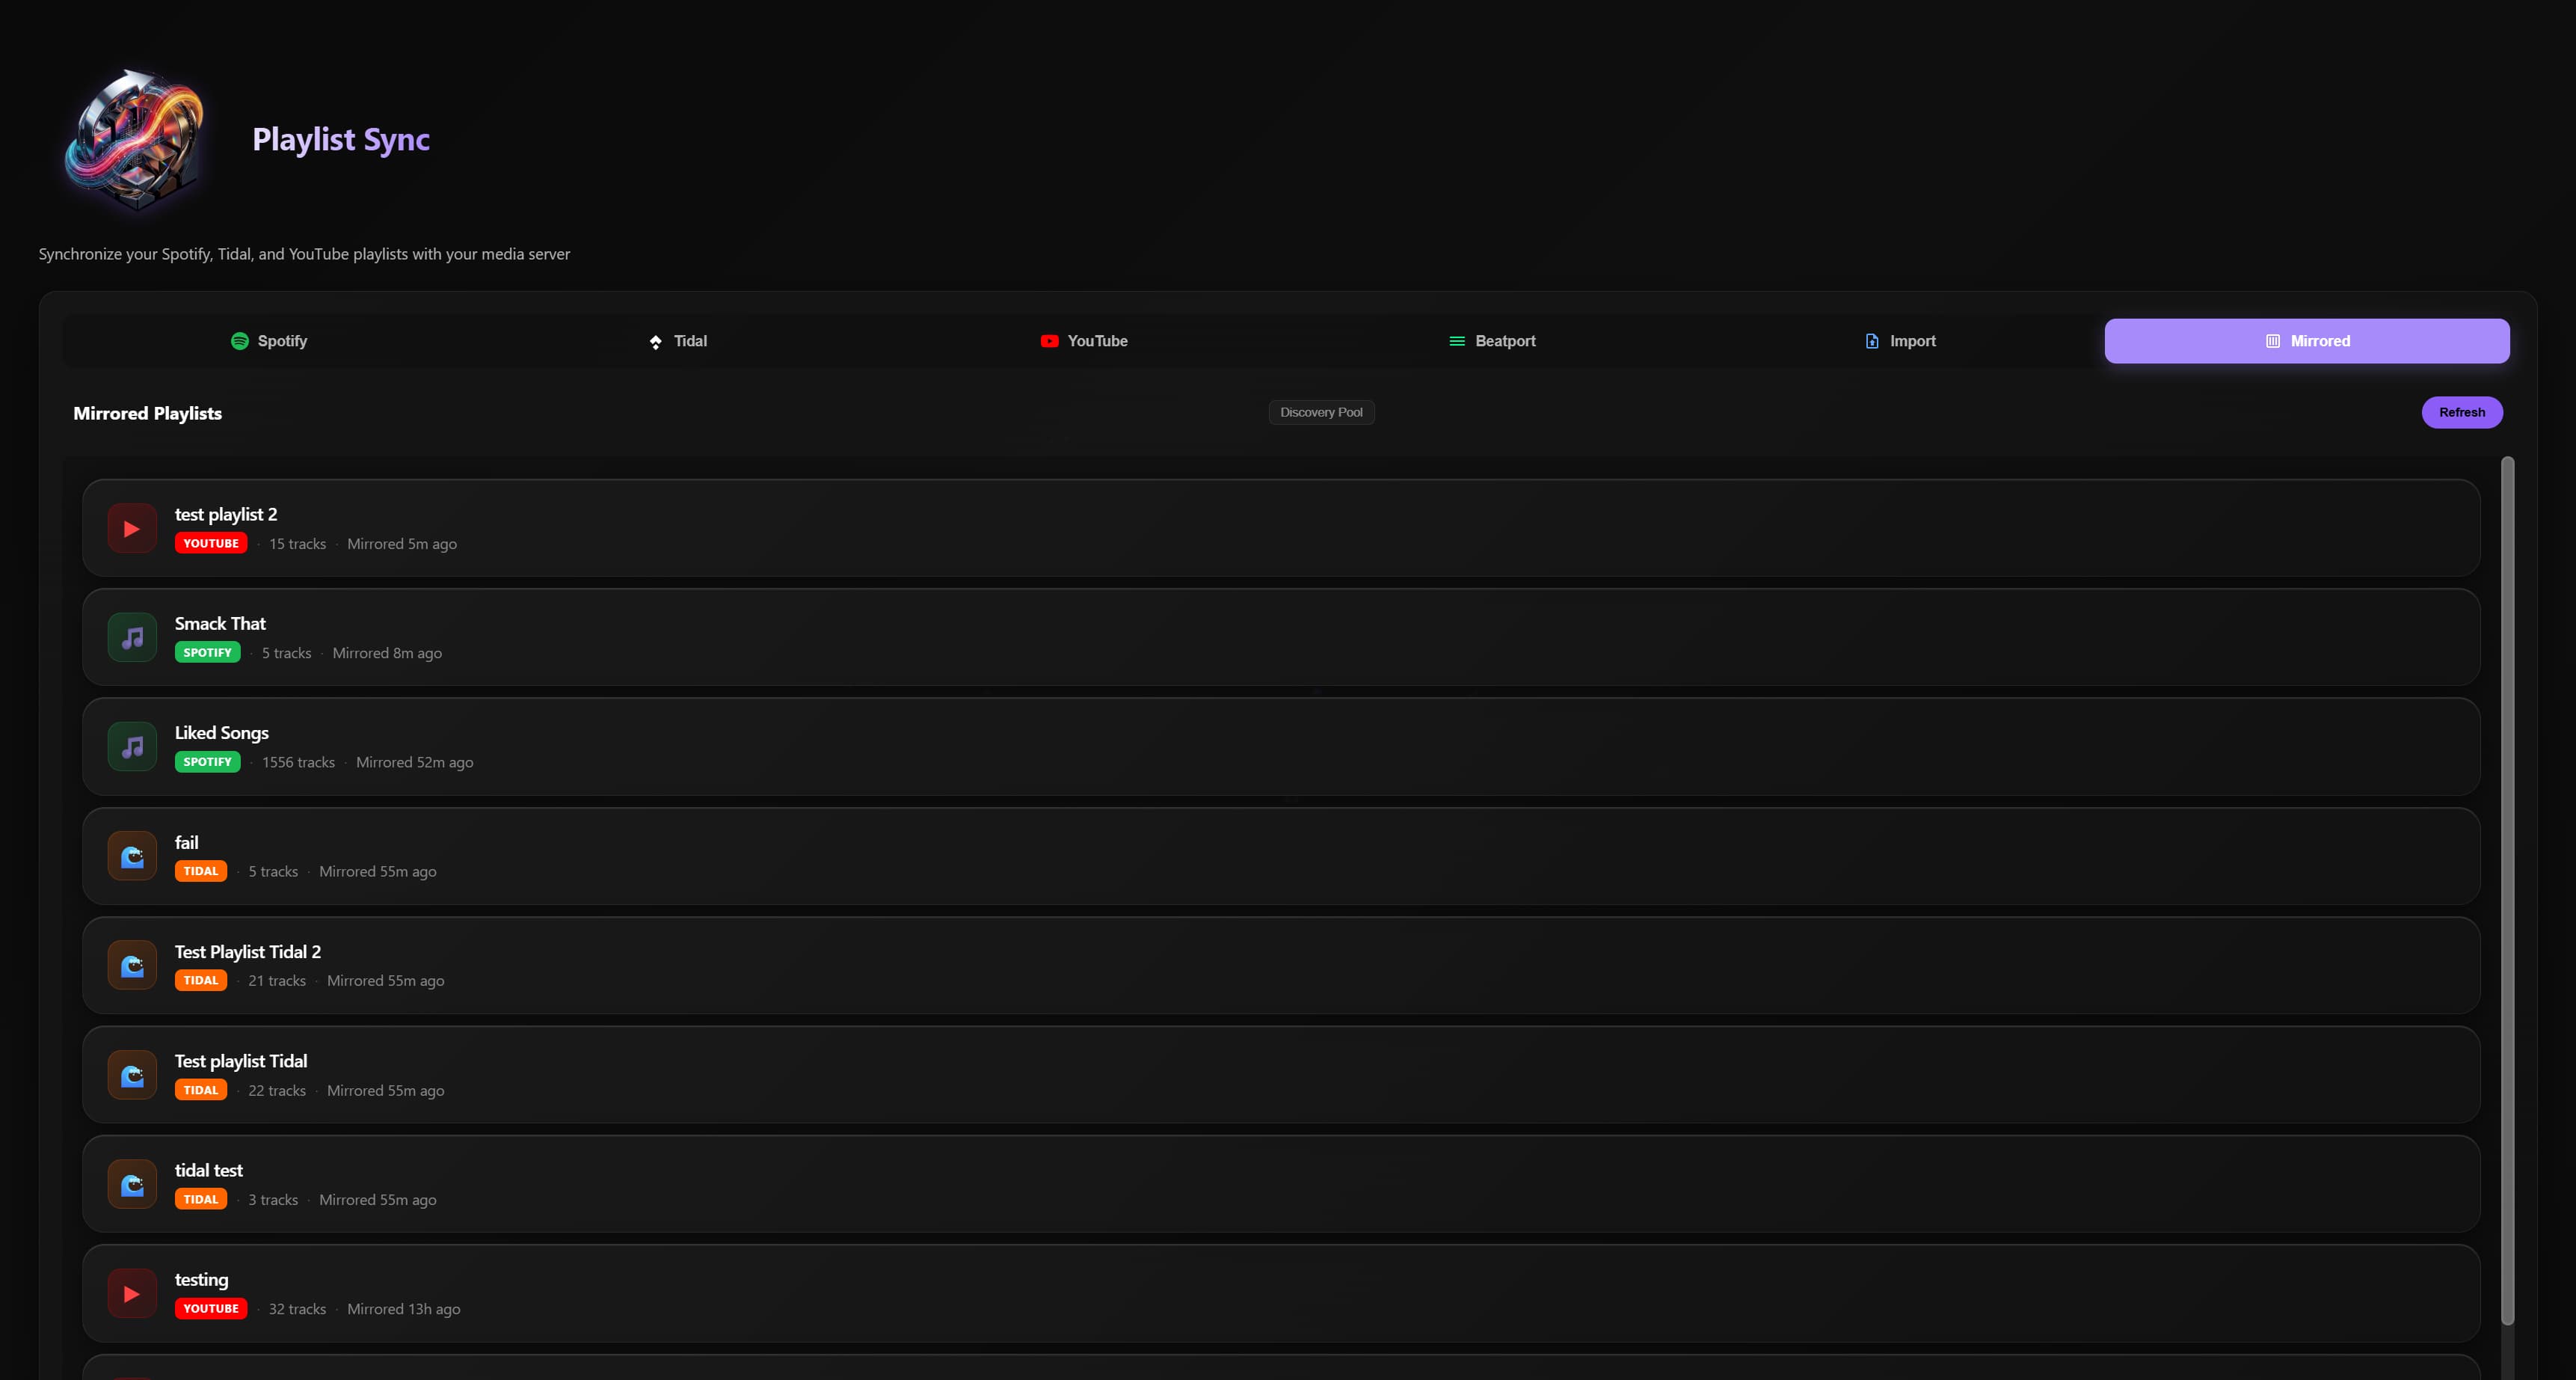Click the 'Playlist Sync' page title
2576x1380 pixels.
pos(341,139)
